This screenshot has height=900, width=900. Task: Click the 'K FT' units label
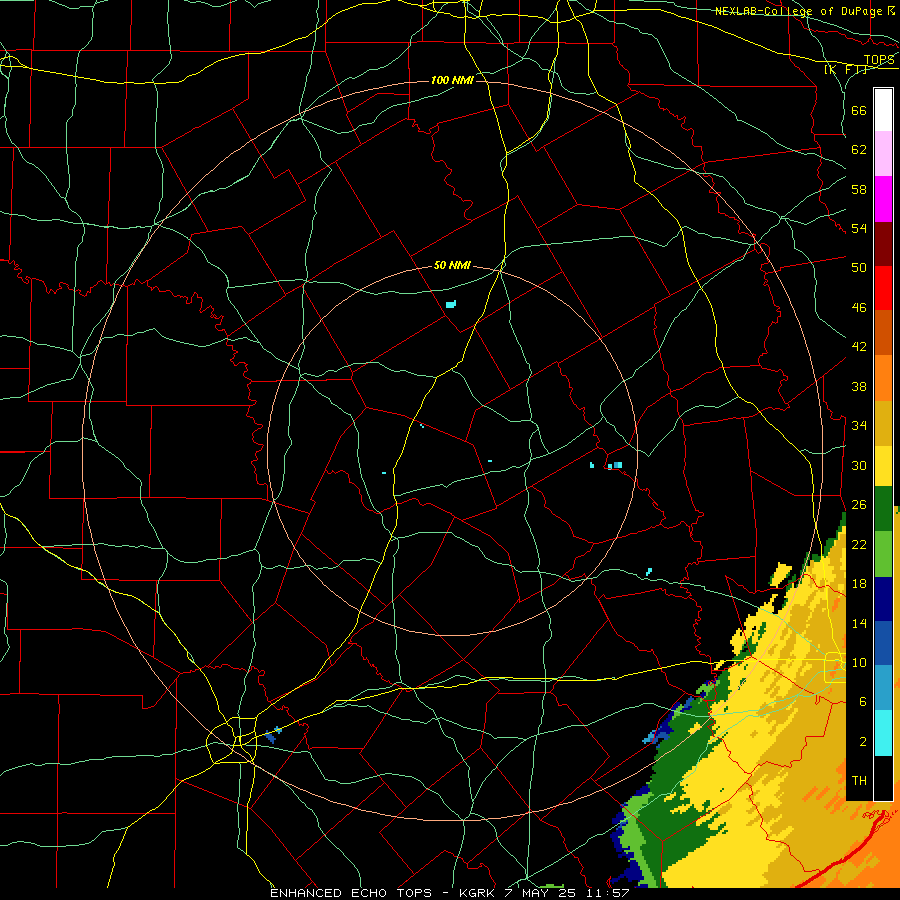pyautogui.click(x=847, y=70)
